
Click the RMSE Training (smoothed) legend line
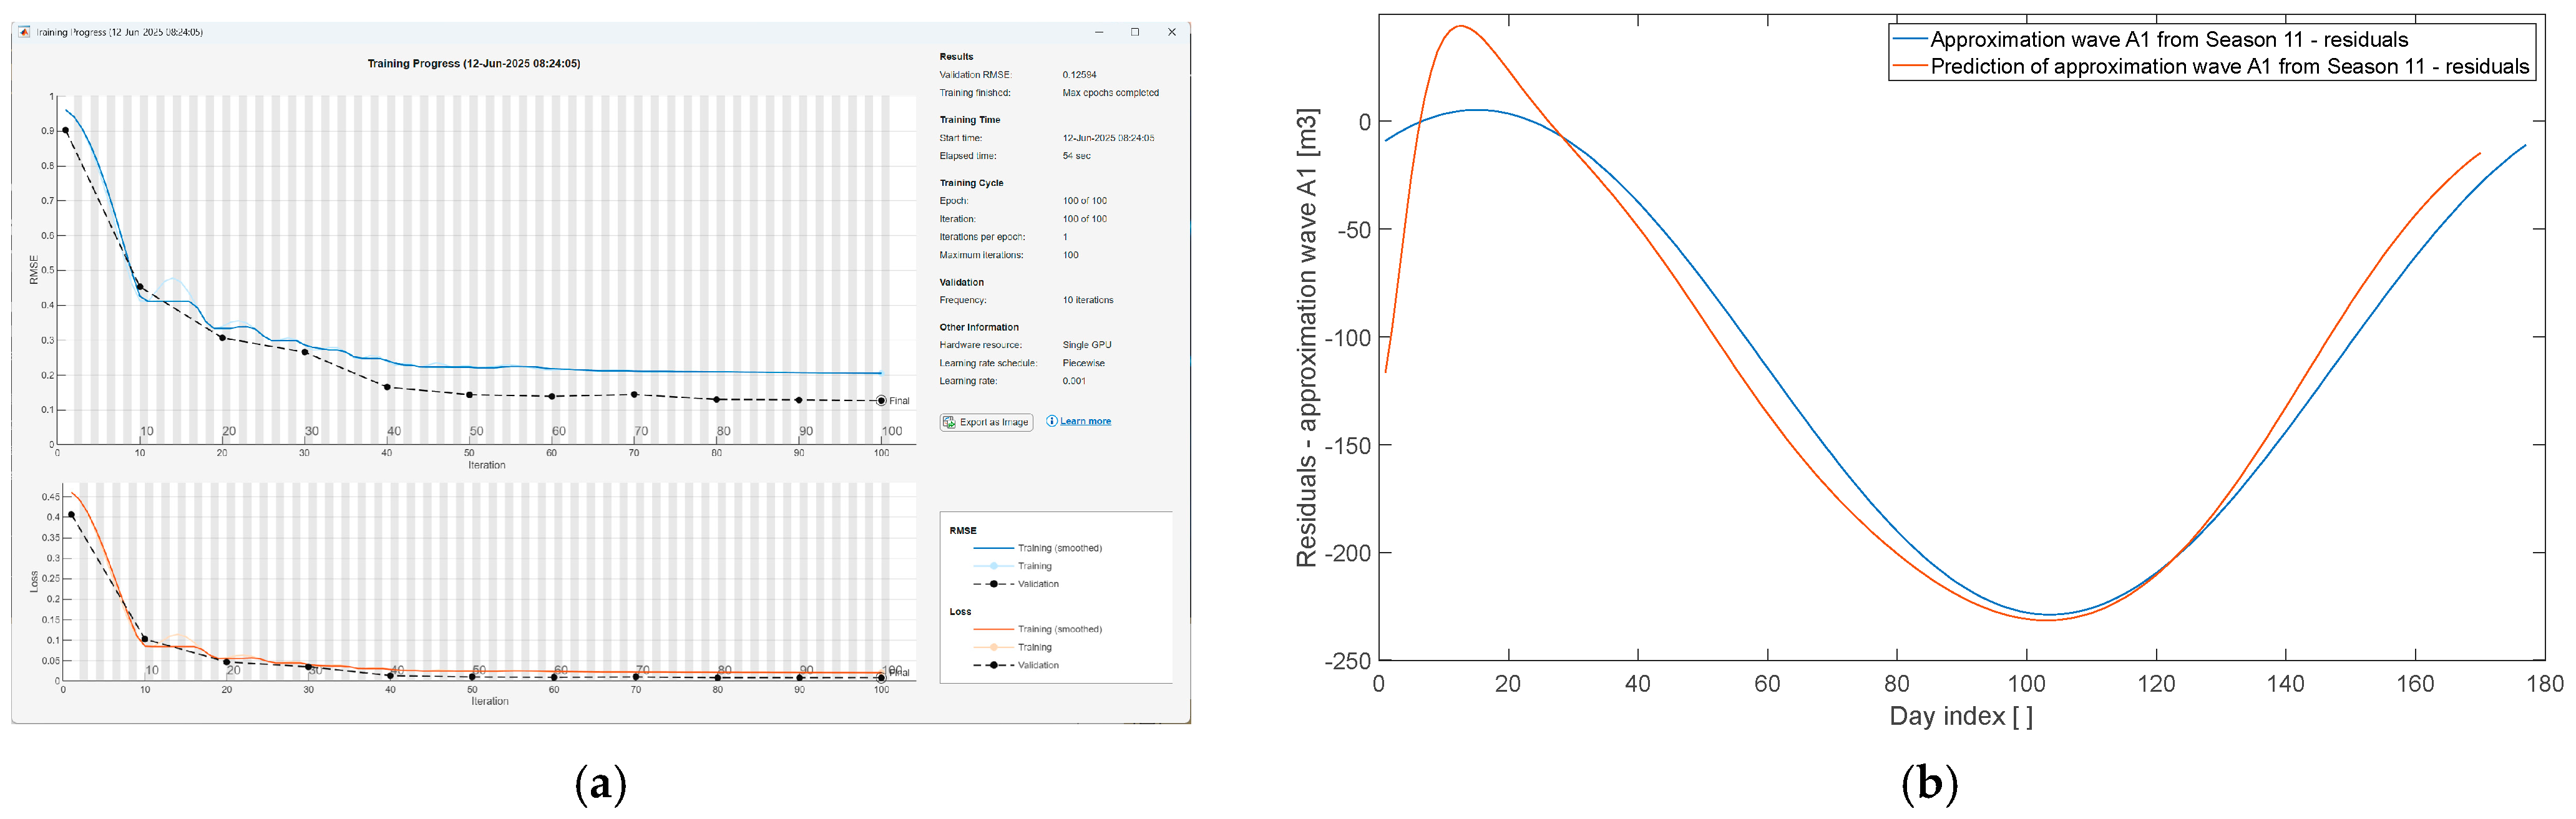993,548
